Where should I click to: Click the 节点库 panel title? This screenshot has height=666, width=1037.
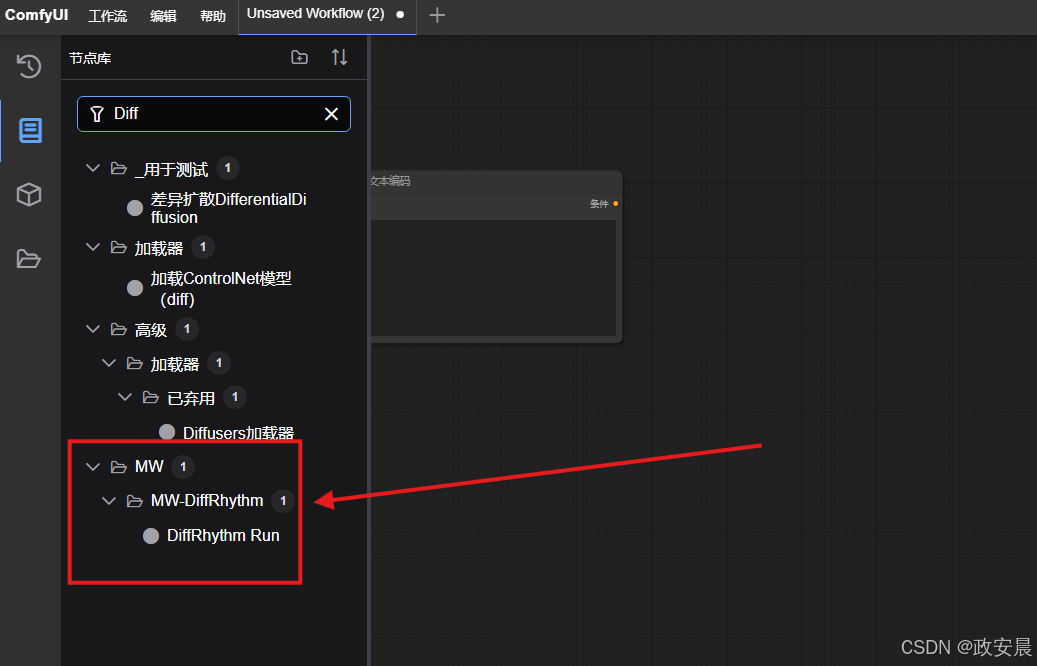(90, 58)
